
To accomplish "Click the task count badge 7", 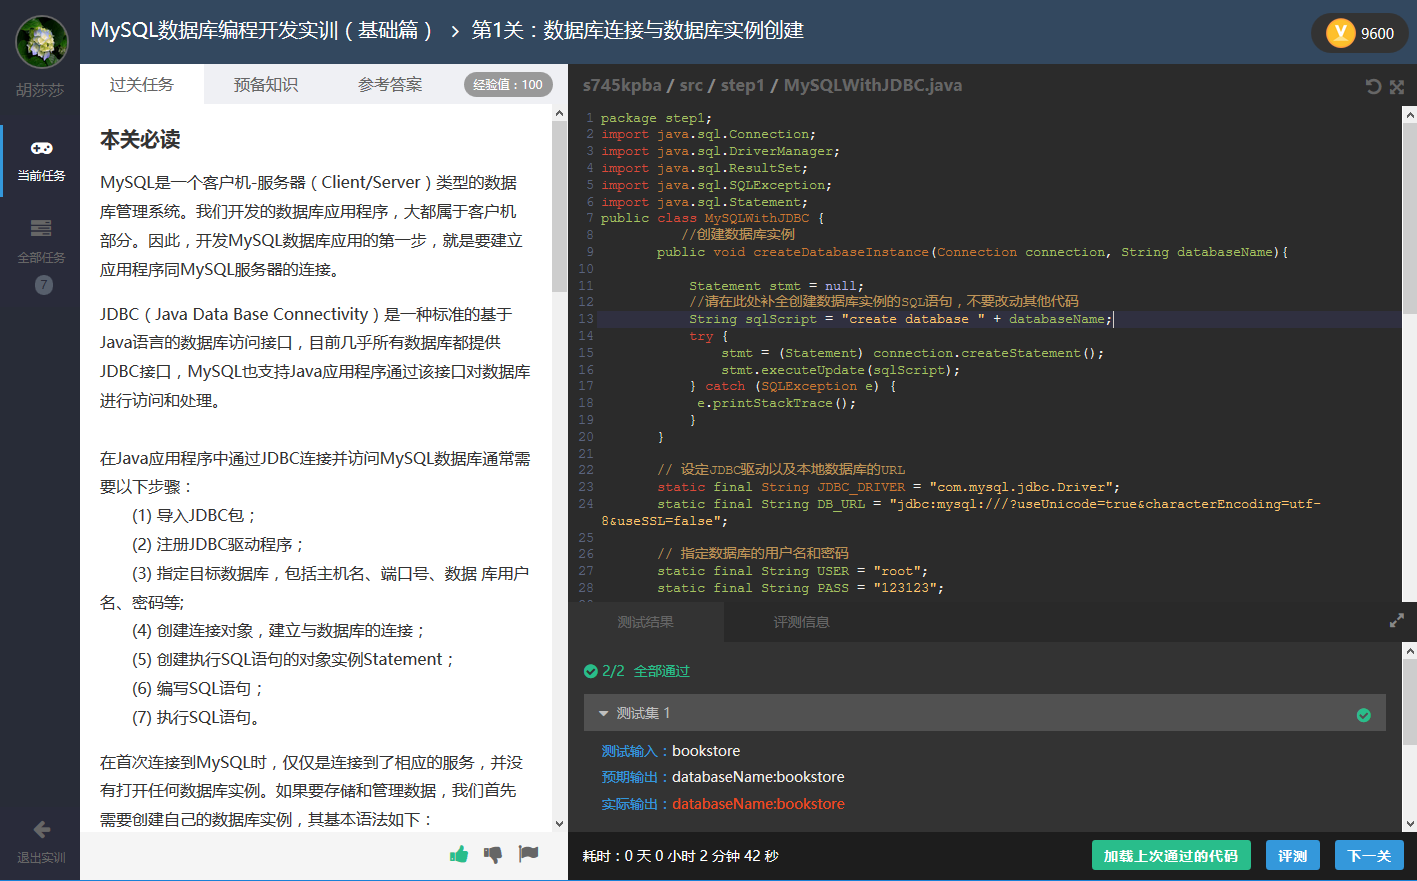I will pyautogui.click(x=43, y=285).
